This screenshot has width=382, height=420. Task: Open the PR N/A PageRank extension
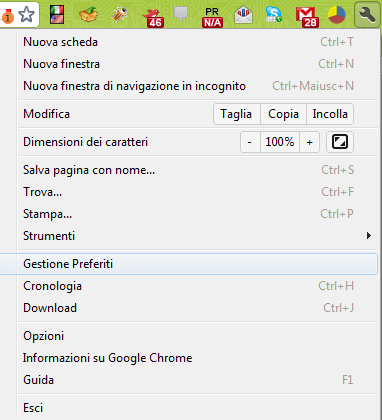(212, 17)
